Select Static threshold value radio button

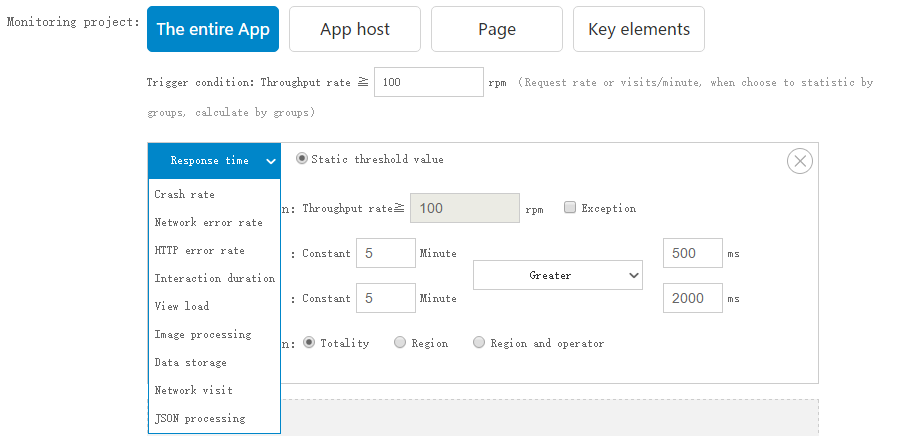(x=301, y=159)
